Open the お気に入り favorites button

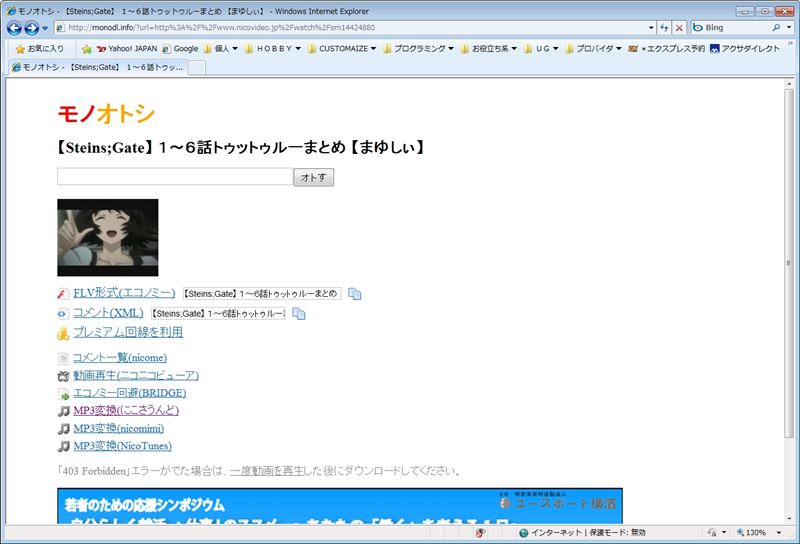click(40, 48)
